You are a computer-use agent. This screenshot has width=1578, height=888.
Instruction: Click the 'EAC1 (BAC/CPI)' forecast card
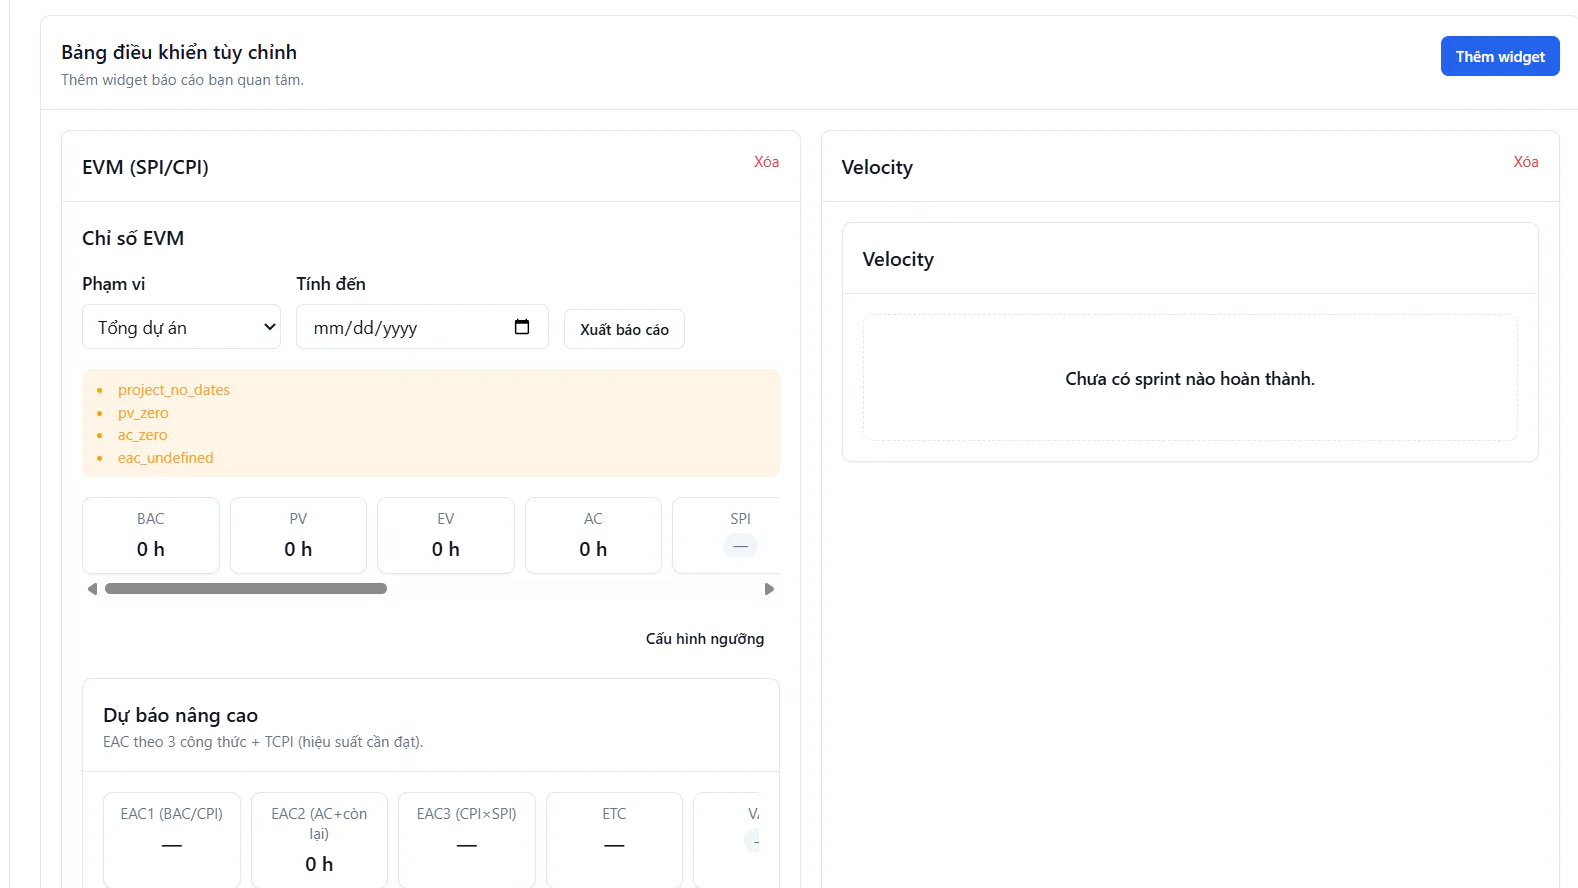click(172, 840)
